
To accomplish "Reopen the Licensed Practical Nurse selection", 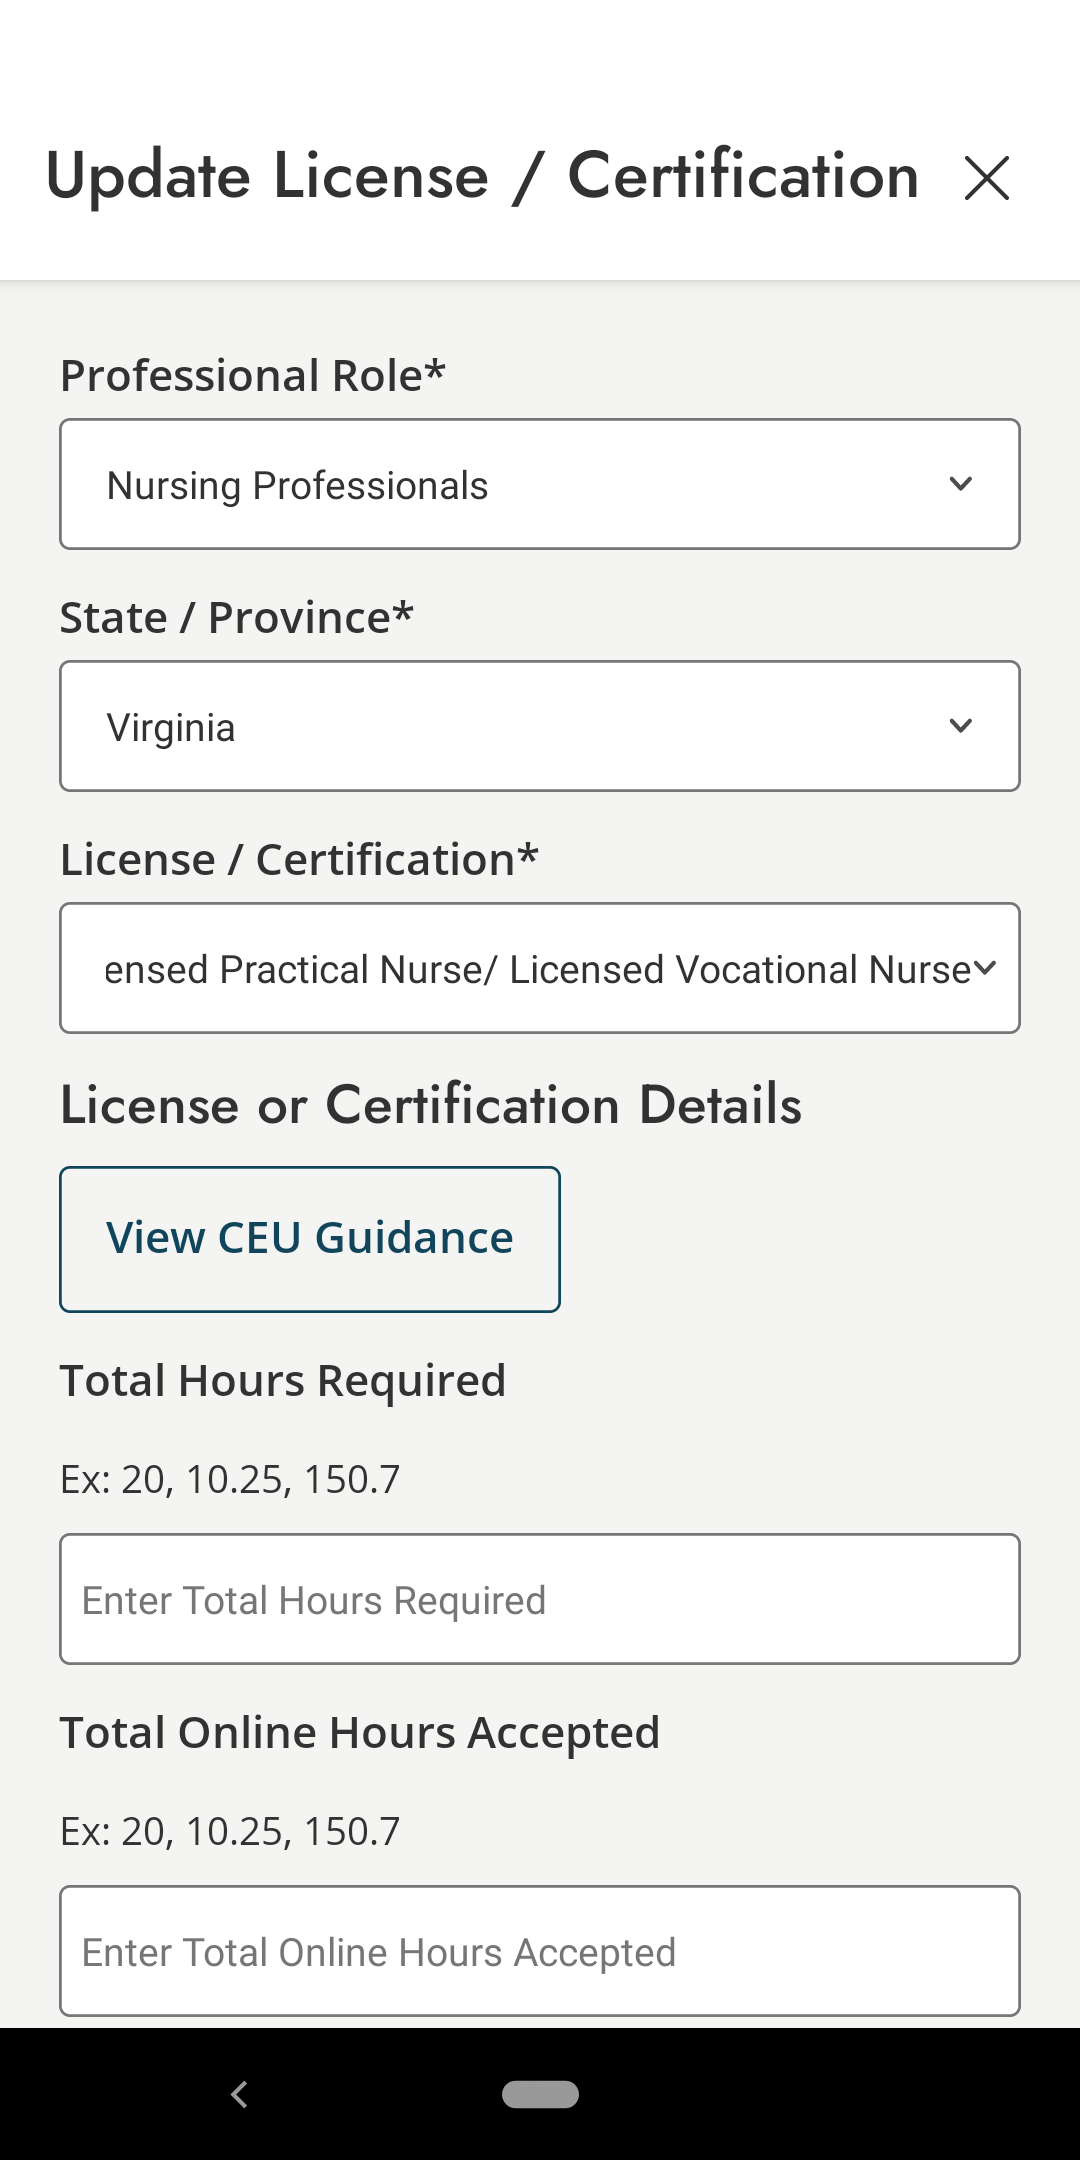I will [540, 967].
